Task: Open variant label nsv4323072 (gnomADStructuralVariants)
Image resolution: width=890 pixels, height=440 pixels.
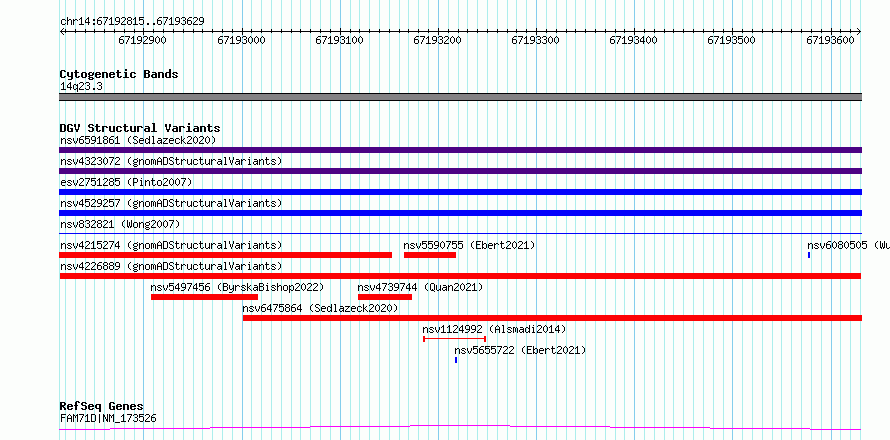Action: [x=171, y=161]
